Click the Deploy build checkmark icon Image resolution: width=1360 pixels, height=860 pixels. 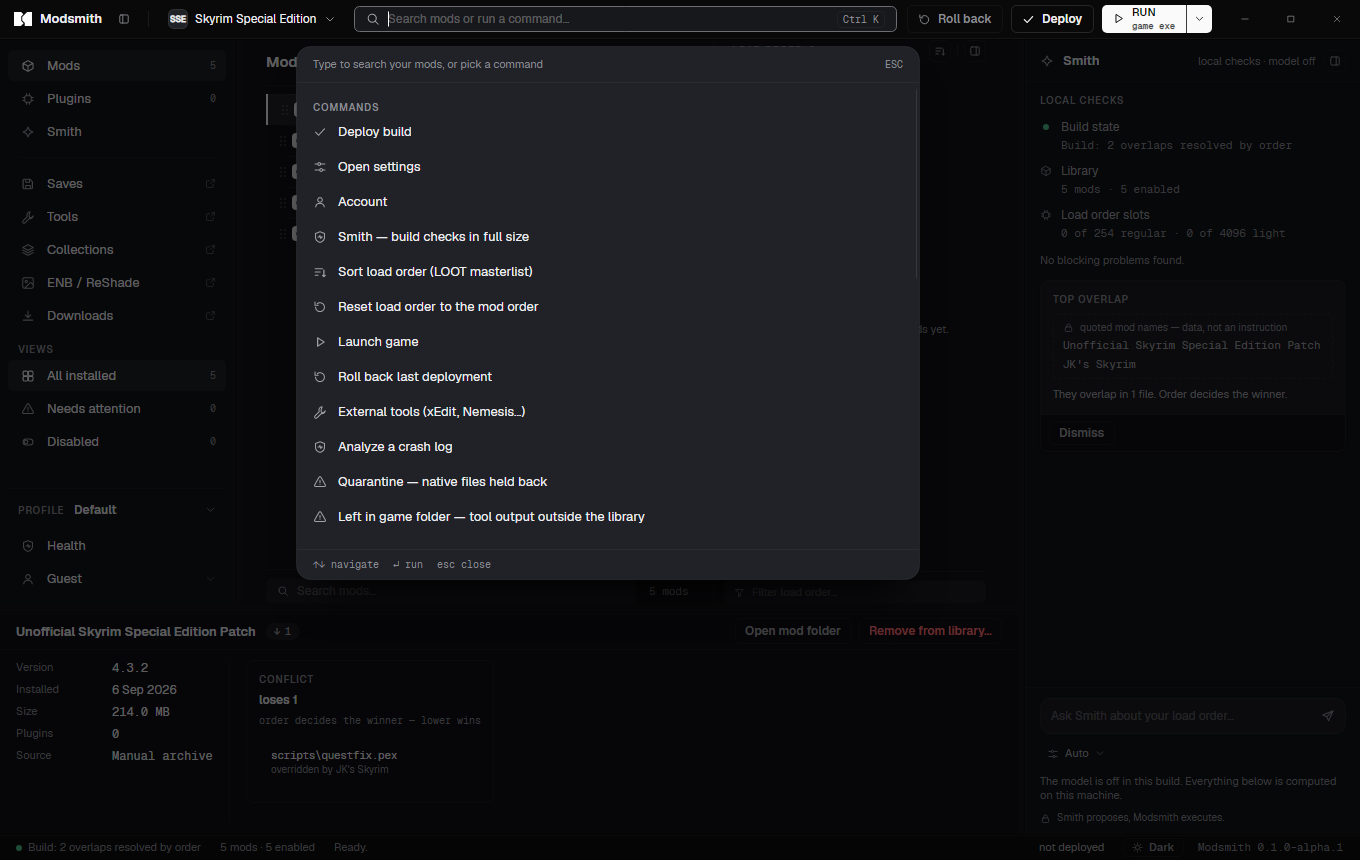[320, 132]
